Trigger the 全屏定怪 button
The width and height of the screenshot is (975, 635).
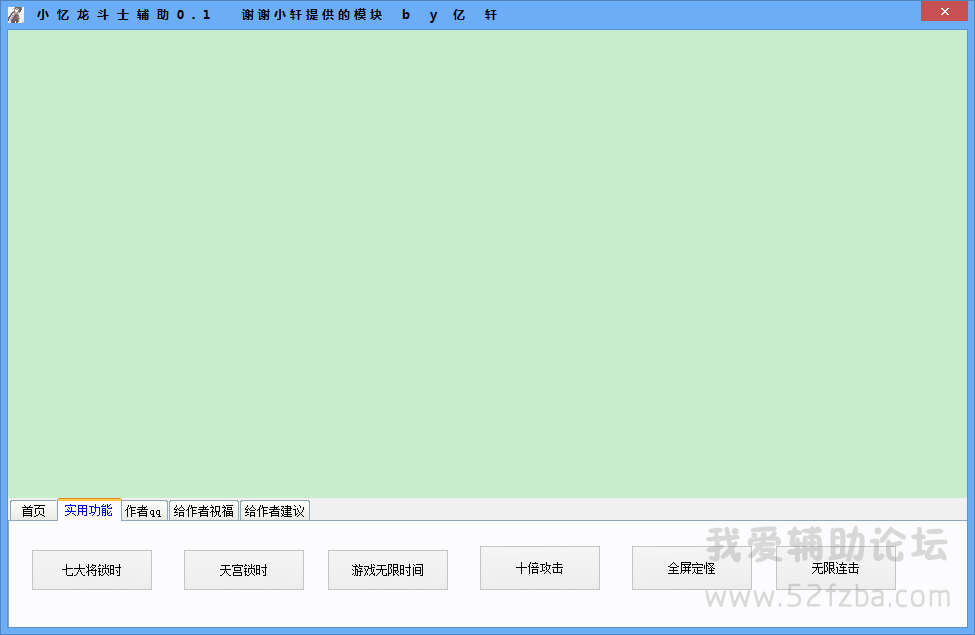click(x=692, y=568)
